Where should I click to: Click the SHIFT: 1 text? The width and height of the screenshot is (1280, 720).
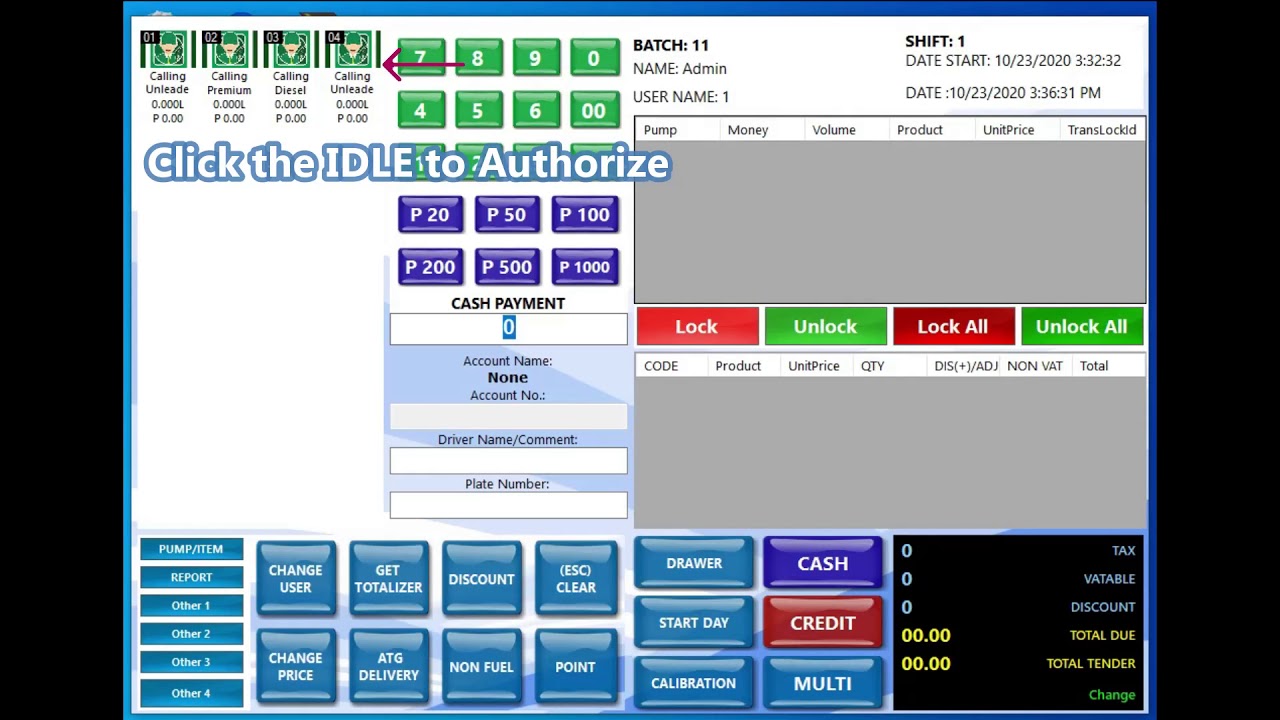(935, 41)
